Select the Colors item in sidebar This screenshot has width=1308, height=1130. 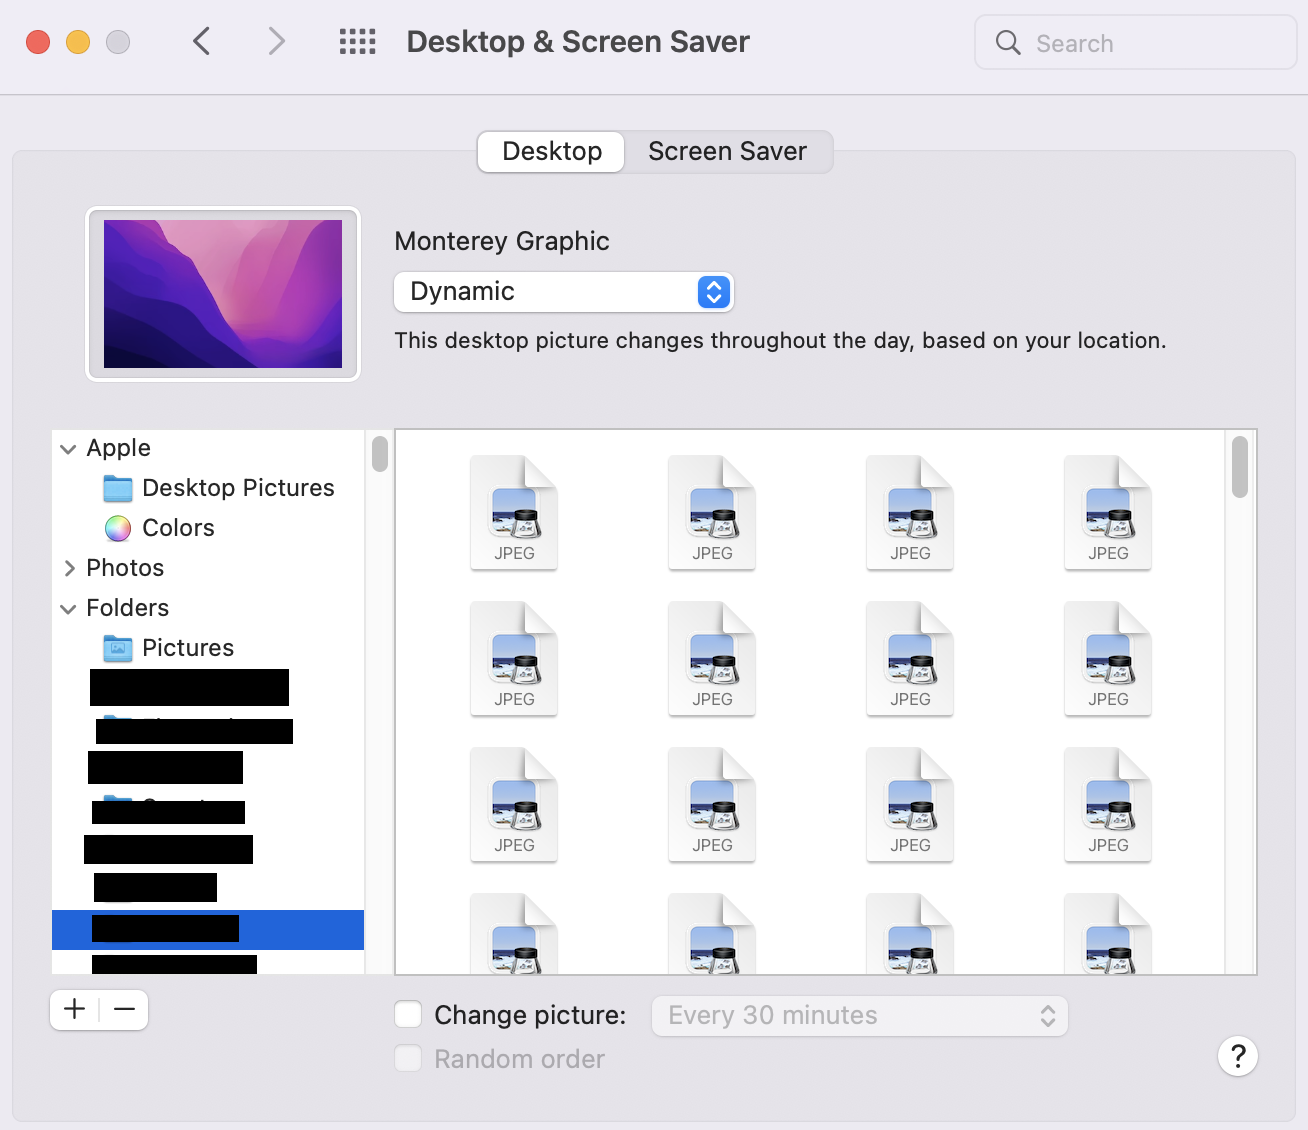coord(117,528)
